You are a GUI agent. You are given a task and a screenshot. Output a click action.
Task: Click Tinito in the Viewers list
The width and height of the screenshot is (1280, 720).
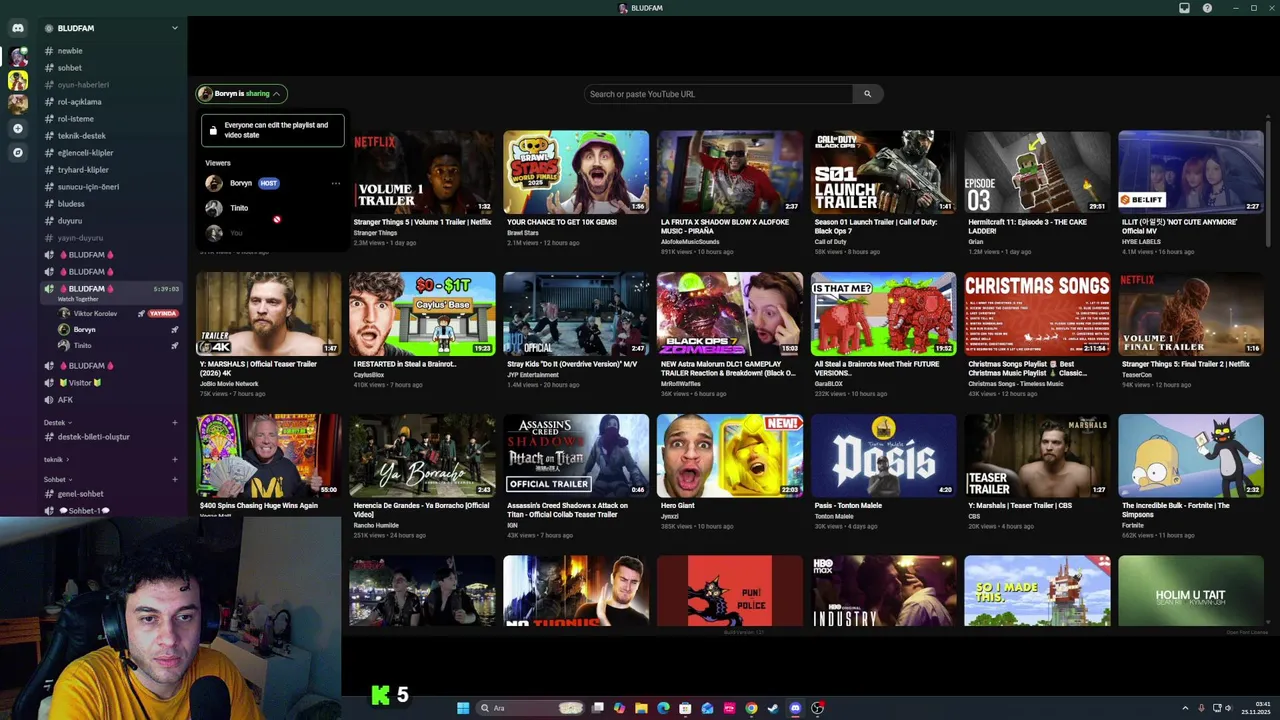(x=239, y=208)
